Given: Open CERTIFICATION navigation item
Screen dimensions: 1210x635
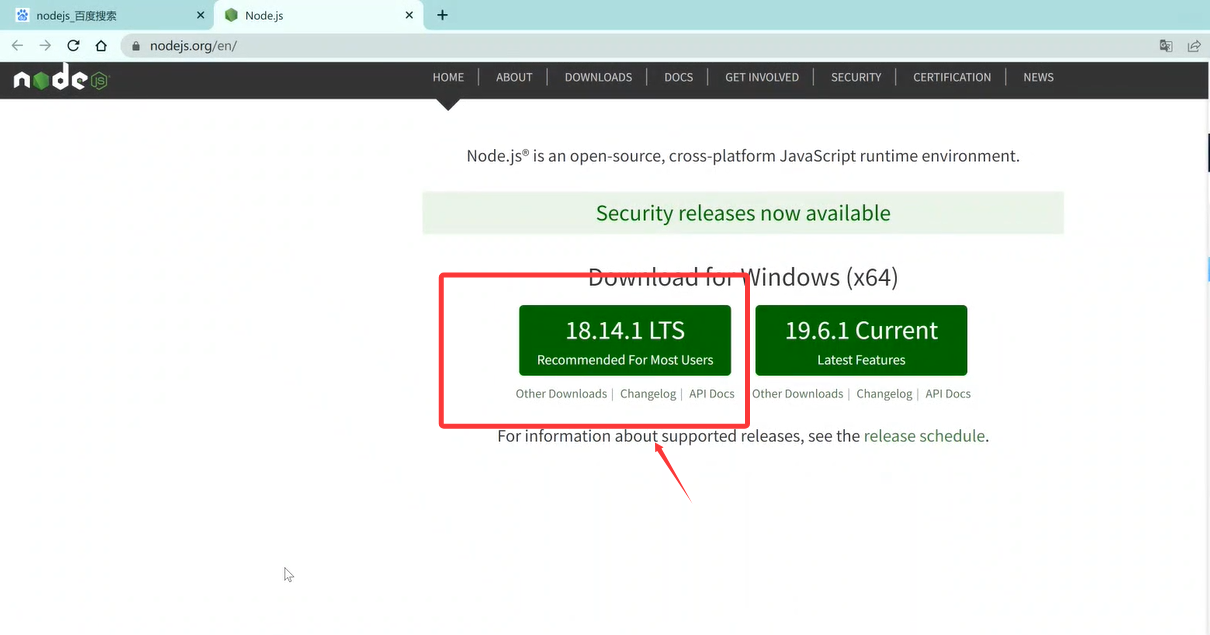Looking at the screenshot, I should tap(952, 77).
